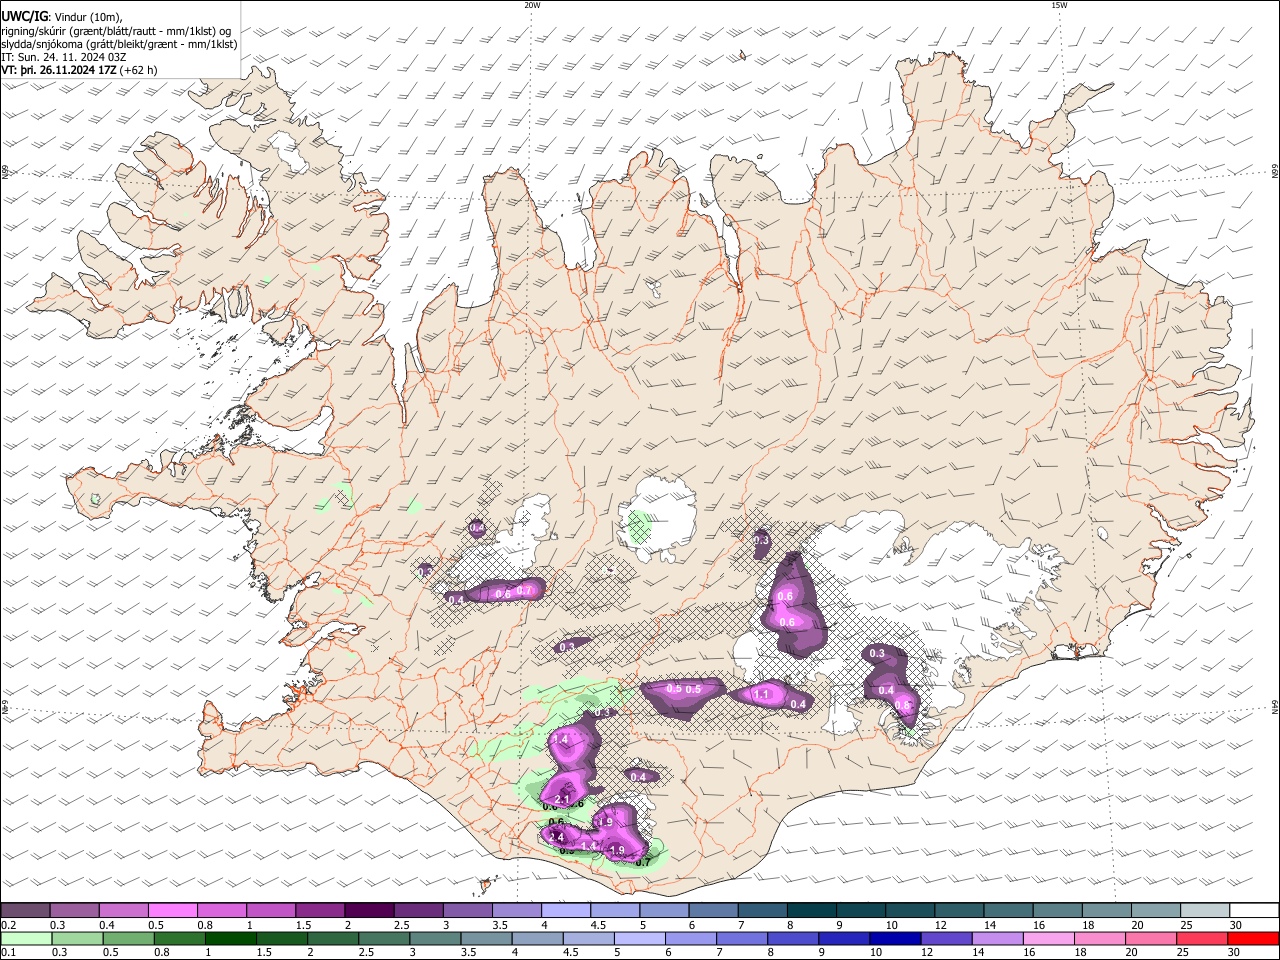The height and width of the screenshot is (960, 1280).
Task: Click the 4.5 label under upper legend row
Action: pyautogui.click(x=598, y=925)
